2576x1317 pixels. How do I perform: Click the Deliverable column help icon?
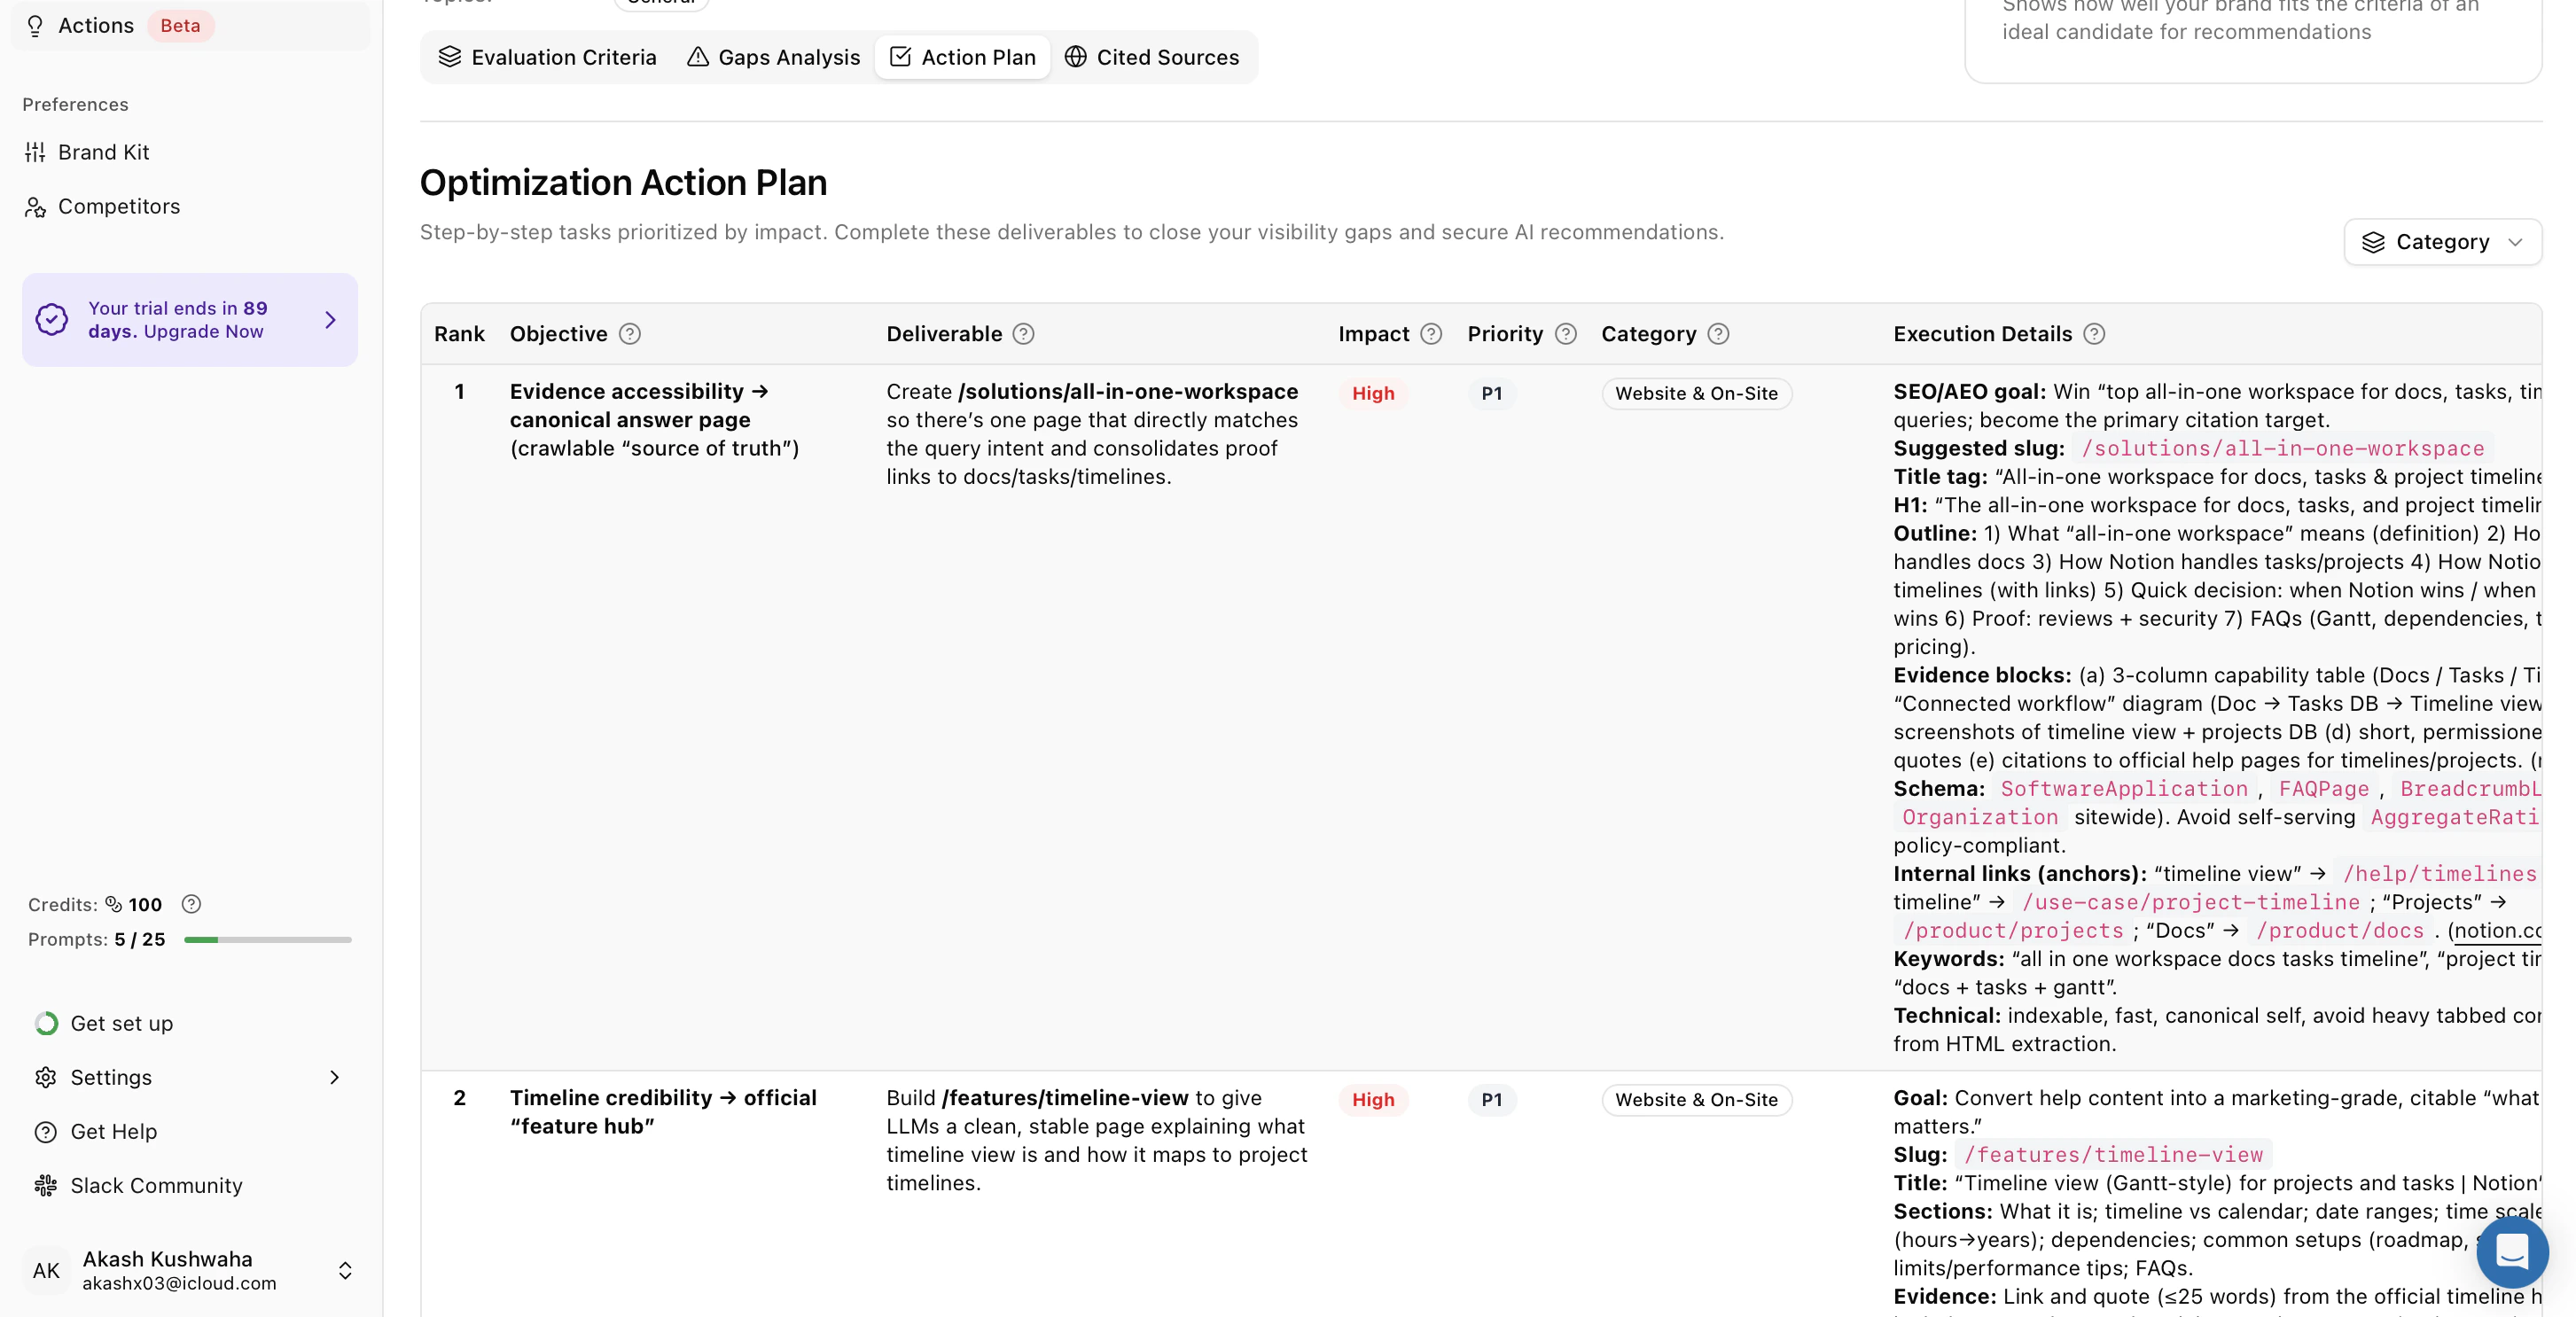point(1023,334)
